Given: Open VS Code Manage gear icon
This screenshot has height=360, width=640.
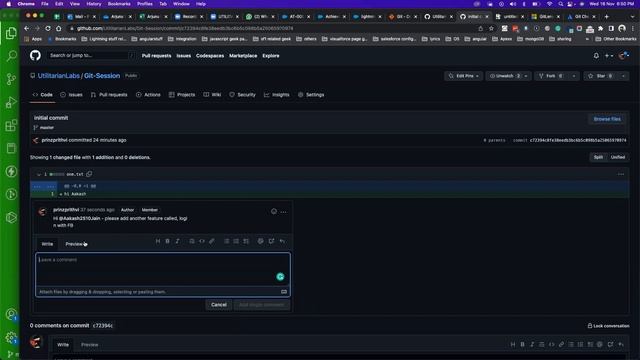Looking at the screenshot, I should tap(11, 338).
